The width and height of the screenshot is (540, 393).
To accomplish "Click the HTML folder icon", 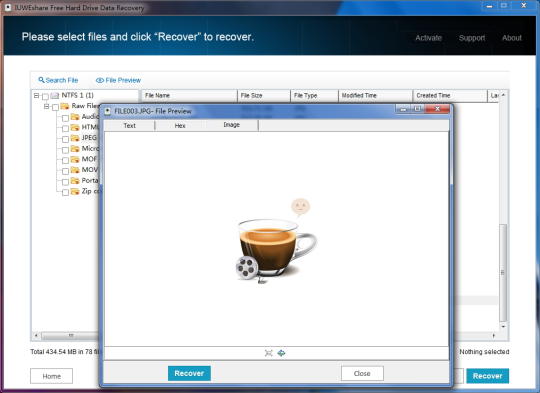I will click(75, 127).
